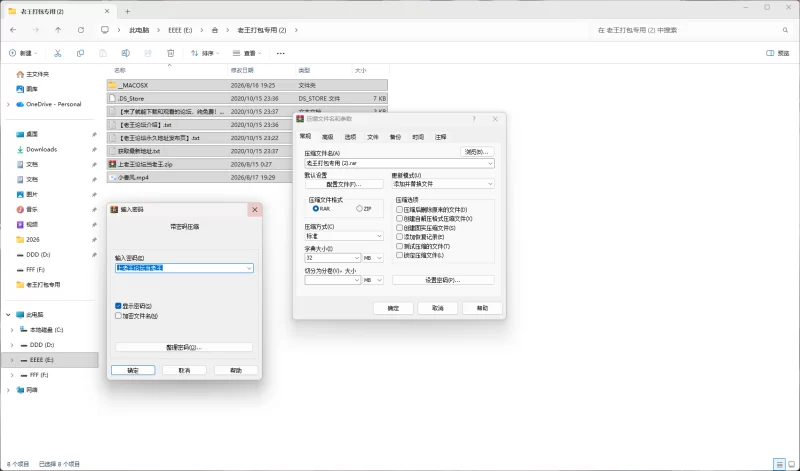This screenshot has width=800, height=471.
Task: Switch to details view using status bar icon
Action: click(779, 464)
